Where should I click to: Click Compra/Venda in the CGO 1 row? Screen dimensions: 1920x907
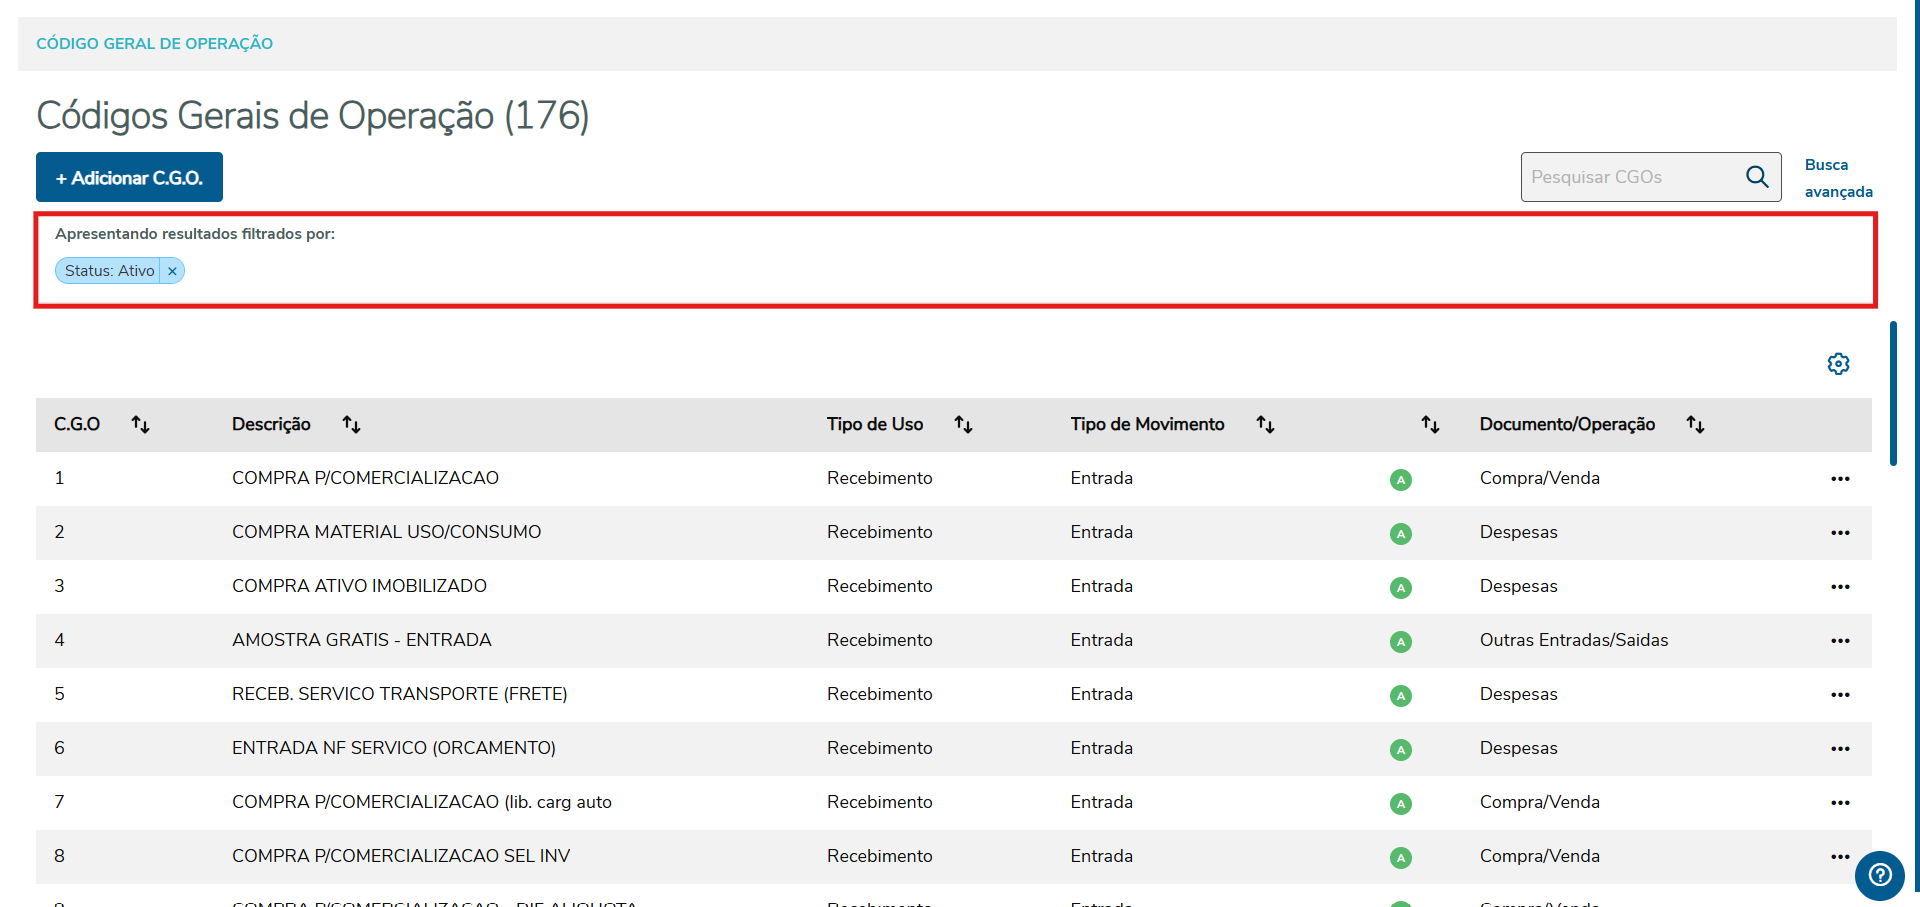pyautogui.click(x=1539, y=478)
